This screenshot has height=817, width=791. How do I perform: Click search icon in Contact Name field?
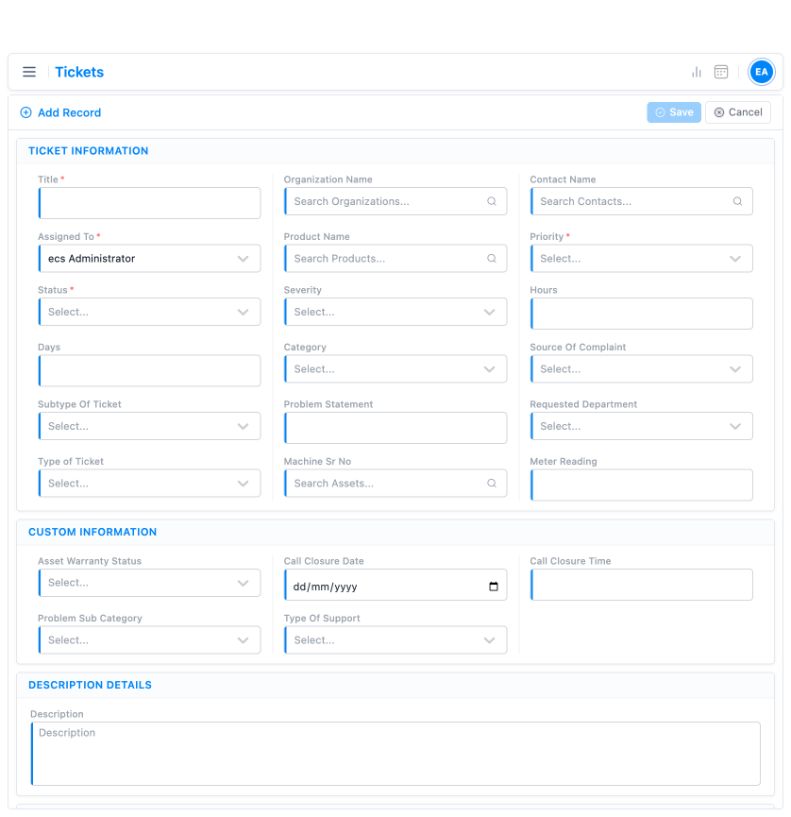(x=737, y=201)
